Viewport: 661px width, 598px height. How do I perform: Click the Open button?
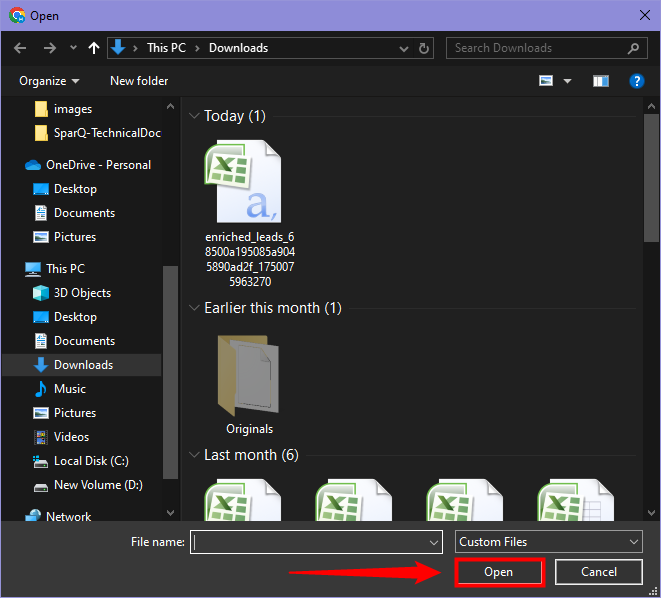click(x=498, y=572)
